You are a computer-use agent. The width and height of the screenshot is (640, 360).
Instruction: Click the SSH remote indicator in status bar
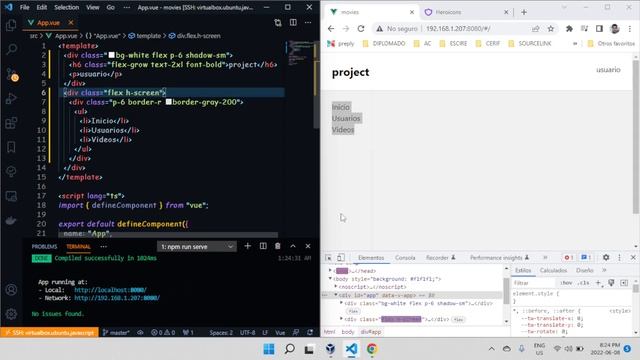[49, 333]
